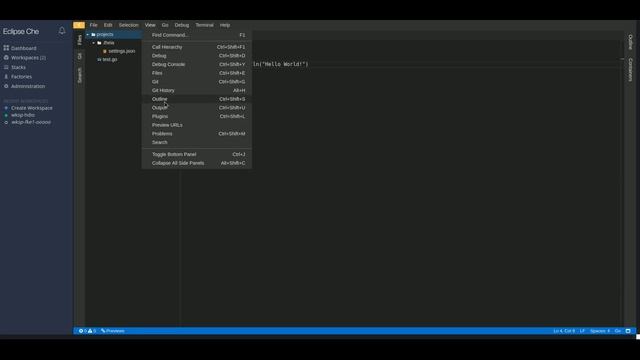Screen dimensions: 640x360
Task: Select Output in the View menu
Action: click(x=197, y=108)
